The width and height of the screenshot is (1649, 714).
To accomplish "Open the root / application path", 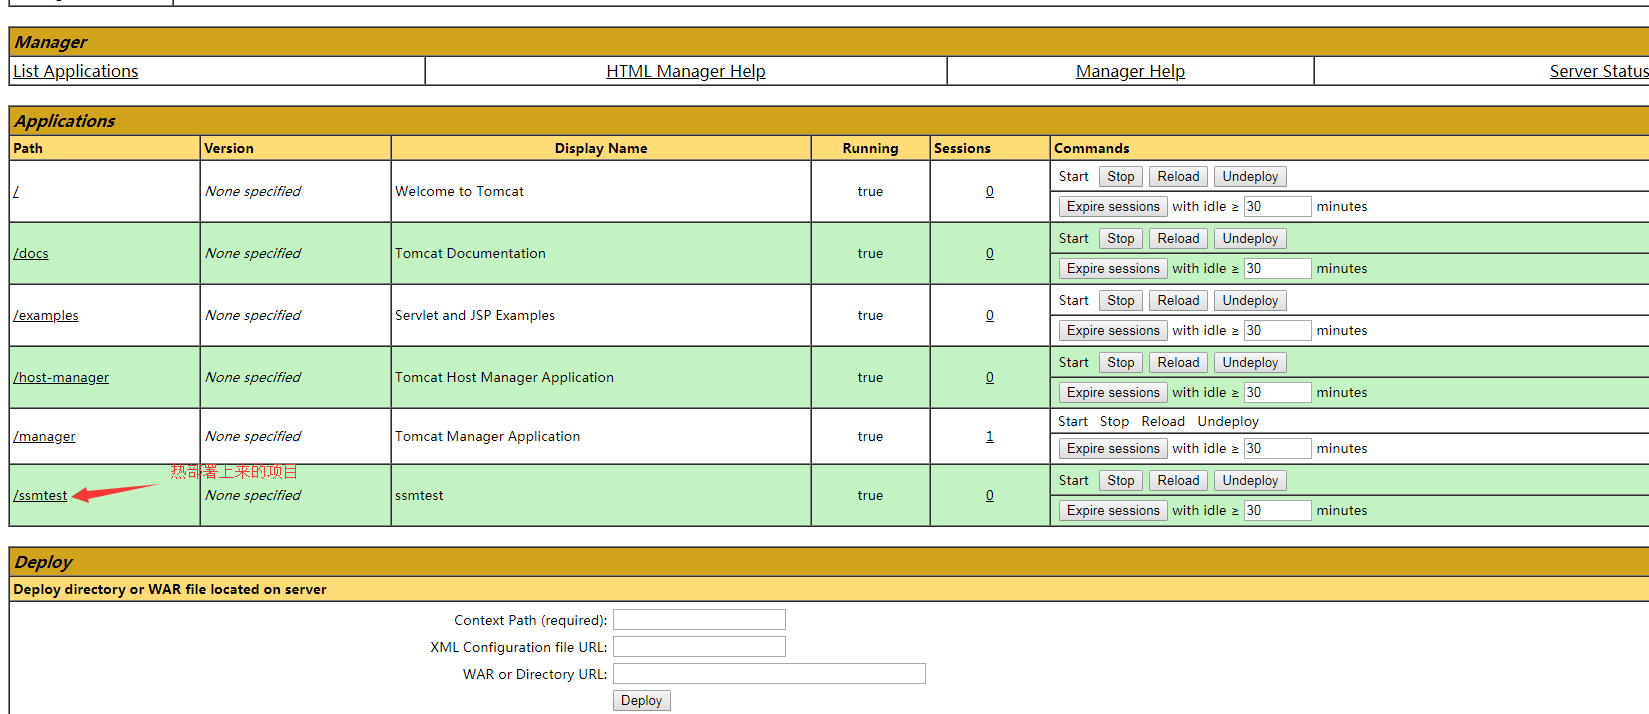I will 16,191.
